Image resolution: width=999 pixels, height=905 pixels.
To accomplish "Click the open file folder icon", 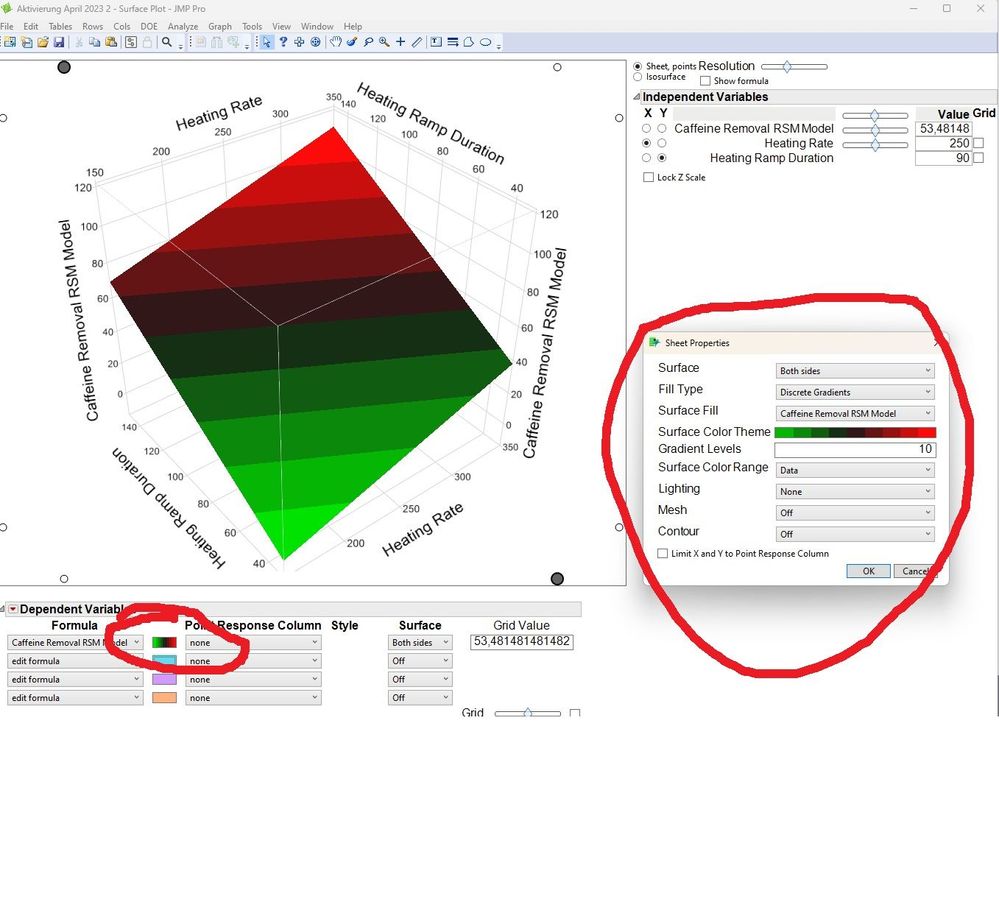I will click(x=43, y=42).
